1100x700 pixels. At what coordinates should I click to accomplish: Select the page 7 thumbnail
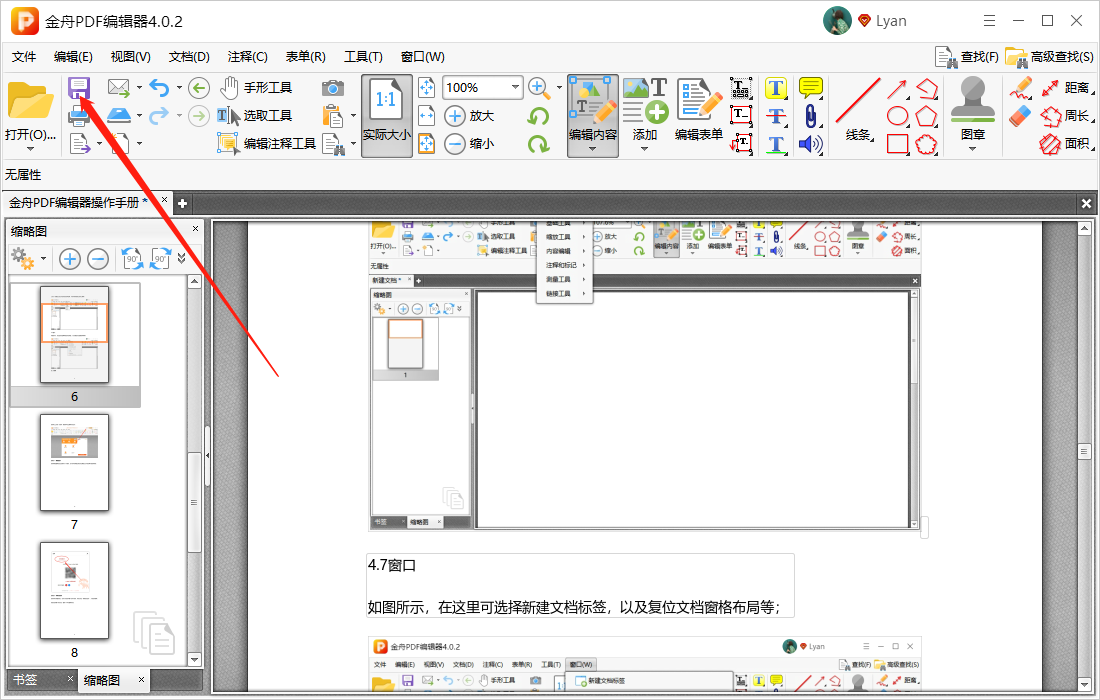coord(74,463)
